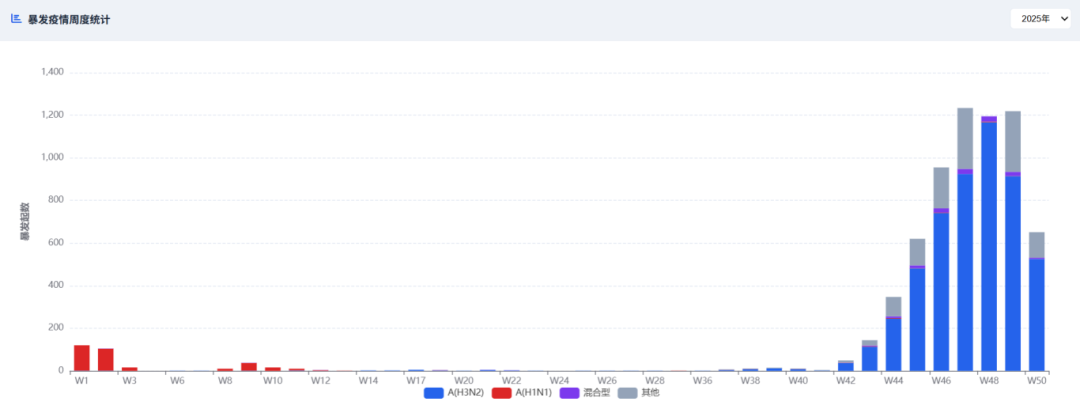
Task: Toggle the A(H1N1) legend series
Action: click(528, 393)
